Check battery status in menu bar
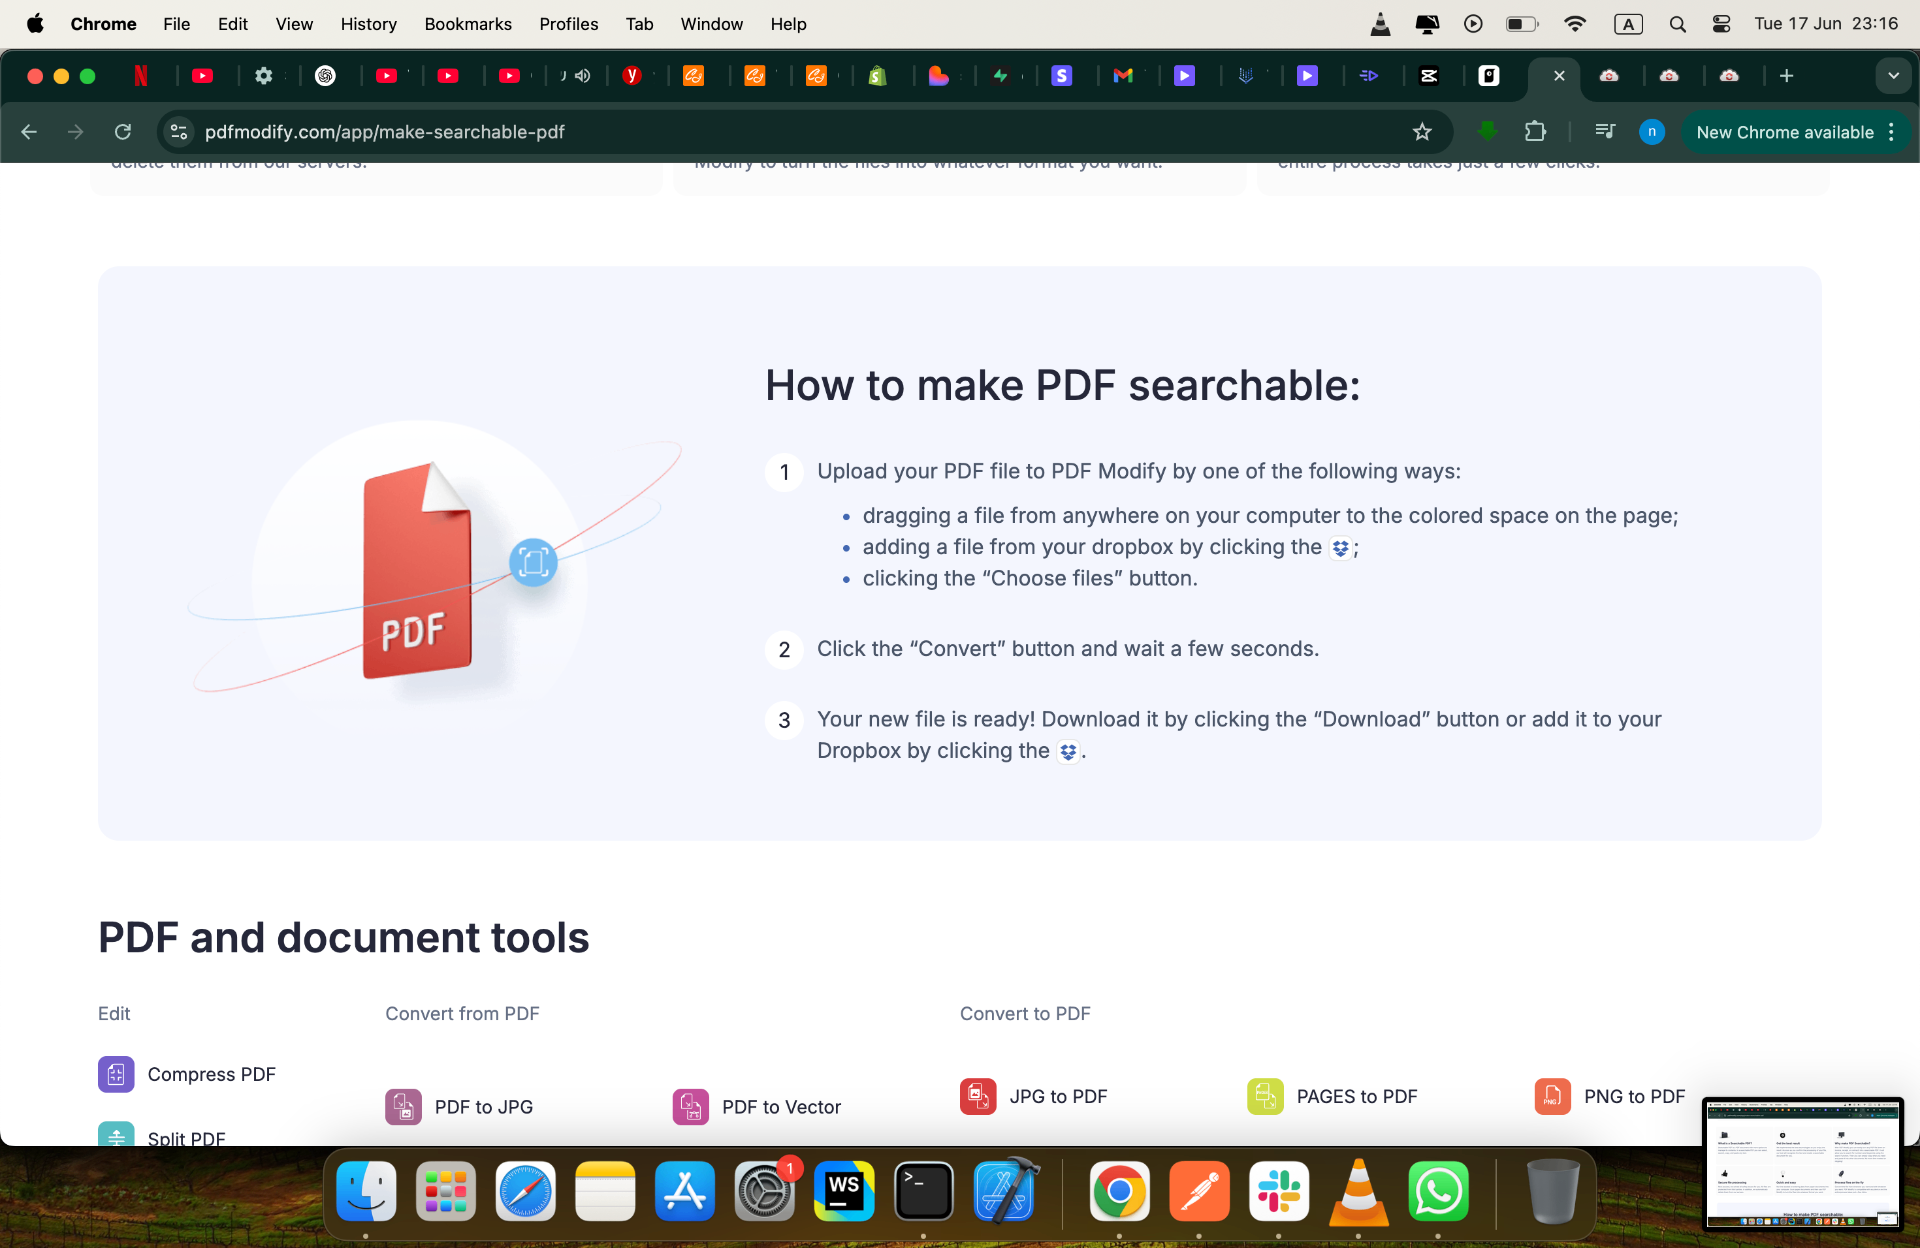1920x1248 pixels. point(1522,24)
